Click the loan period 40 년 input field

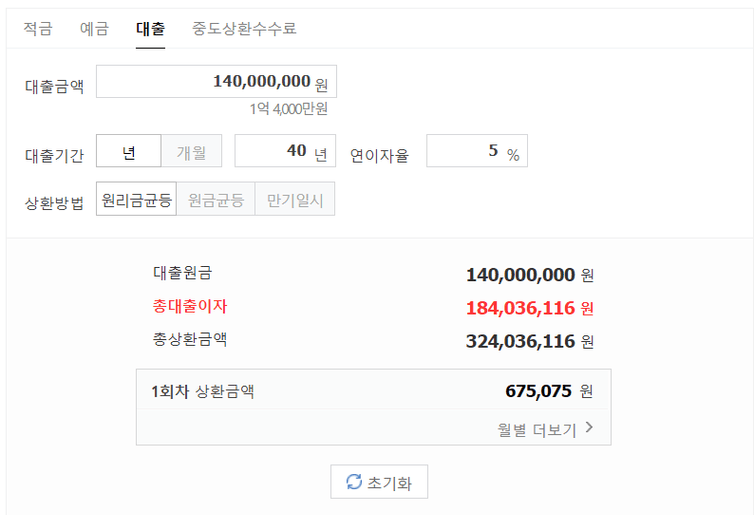pyautogui.click(x=285, y=151)
